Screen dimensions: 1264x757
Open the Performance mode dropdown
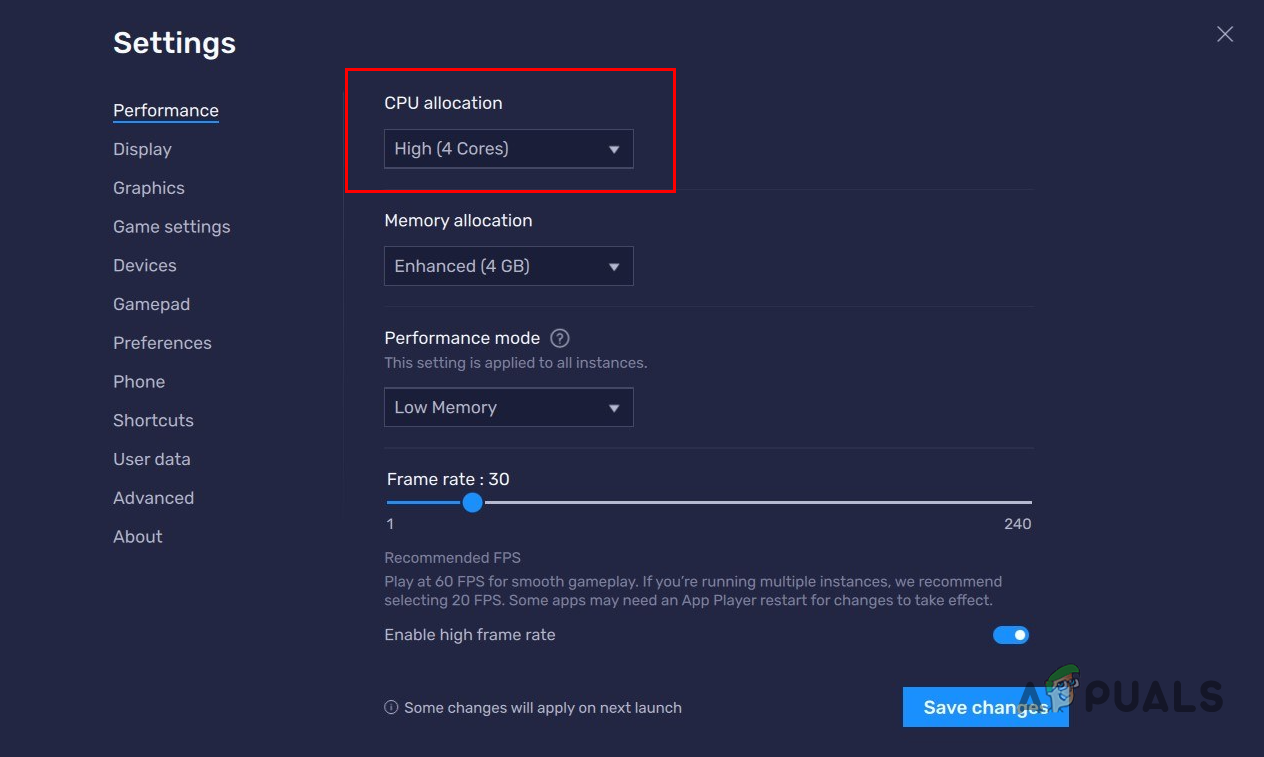[x=508, y=407]
